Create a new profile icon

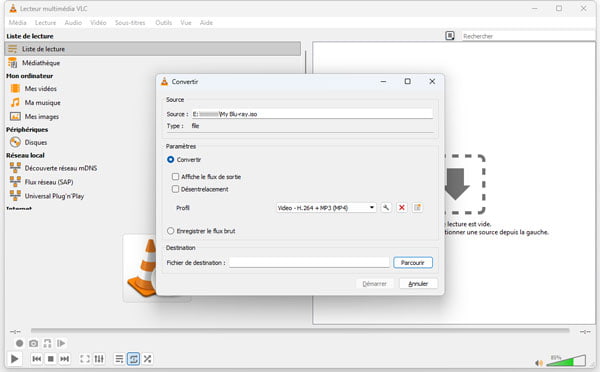(417, 207)
